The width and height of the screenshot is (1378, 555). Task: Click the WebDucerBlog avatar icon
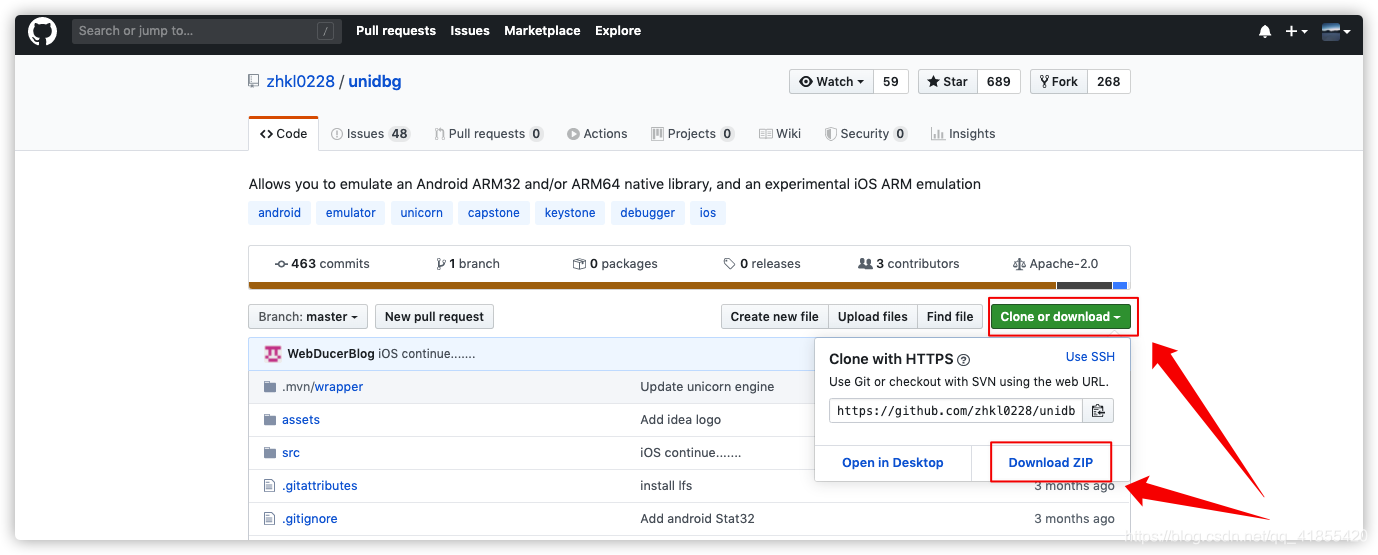coord(273,354)
